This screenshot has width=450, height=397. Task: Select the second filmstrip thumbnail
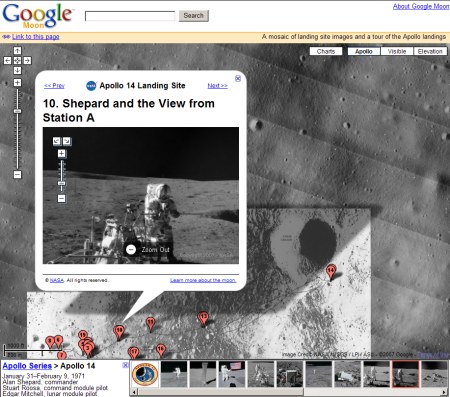pyautogui.click(x=174, y=374)
